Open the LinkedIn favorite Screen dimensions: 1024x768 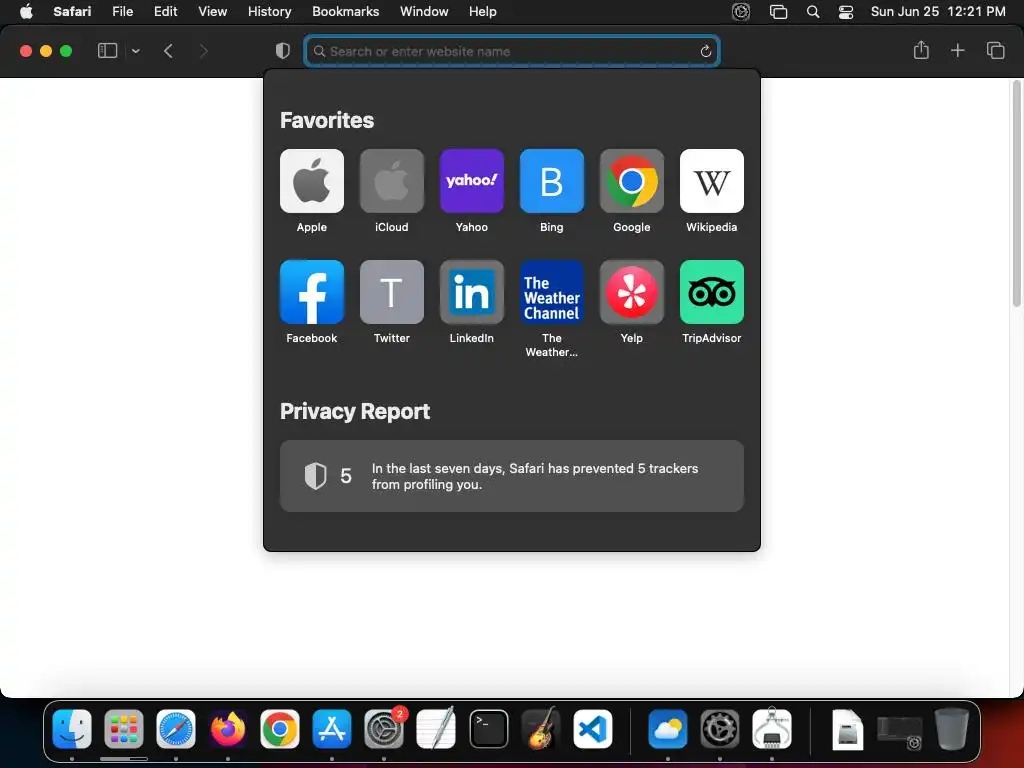point(472,292)
